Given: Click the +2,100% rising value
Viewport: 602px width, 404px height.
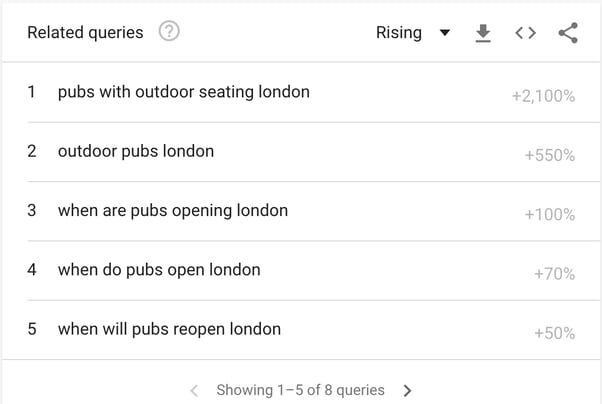Looking at the screenshot, I should [542, 96].
